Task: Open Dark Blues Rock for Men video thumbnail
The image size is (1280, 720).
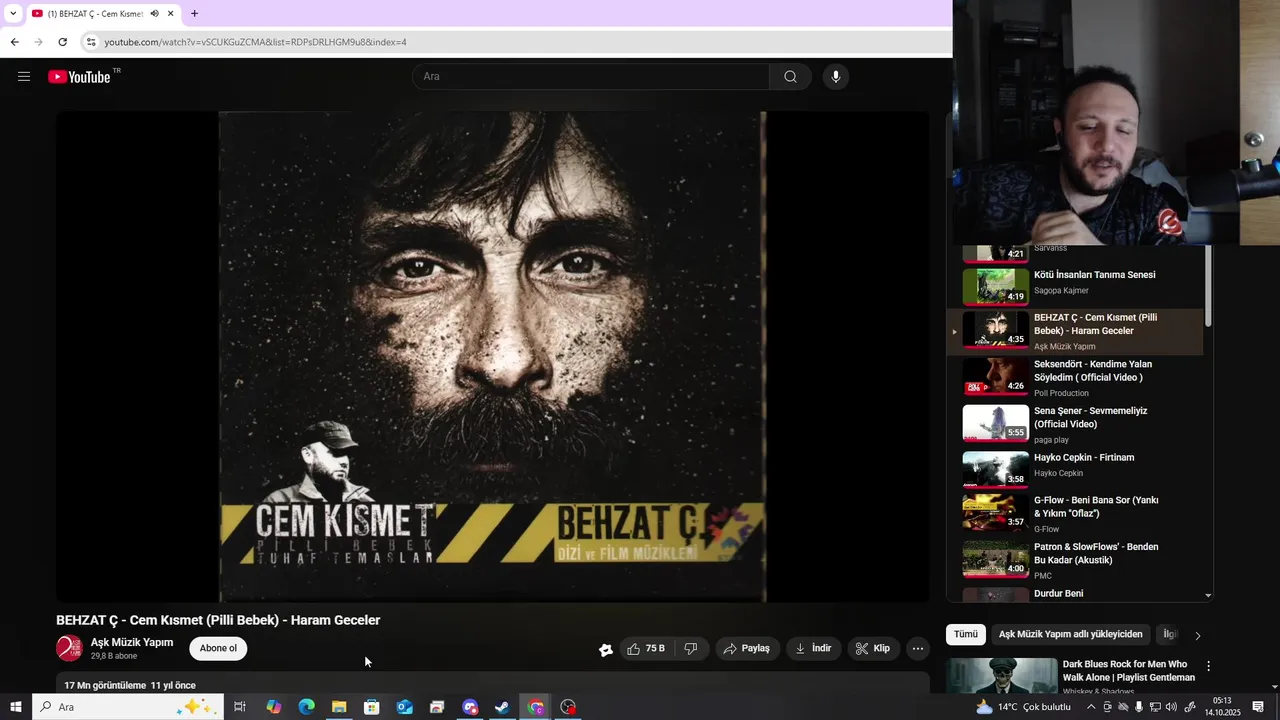Action: (1002, 676)
